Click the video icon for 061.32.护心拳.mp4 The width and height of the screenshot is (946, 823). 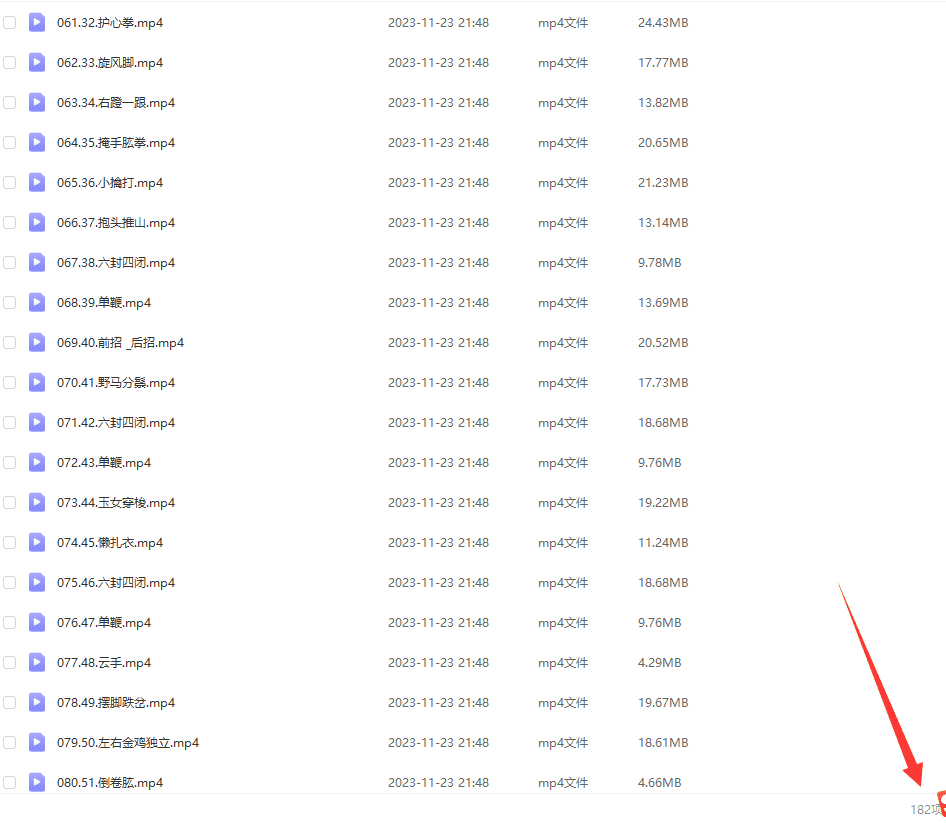click(37, 22)
